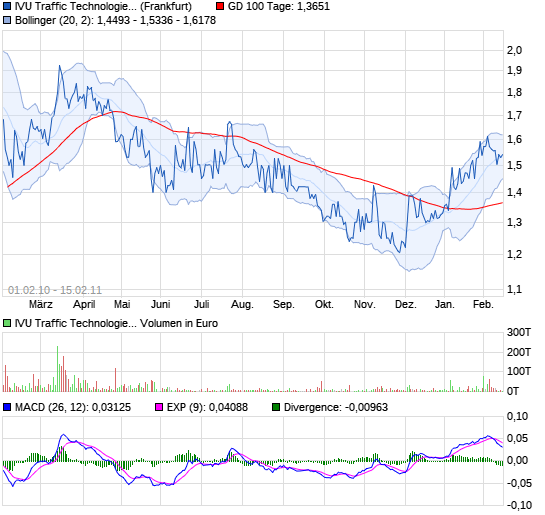Click the Volumen in Euro label
Screen dimensions: 545x515
point(179,324)
